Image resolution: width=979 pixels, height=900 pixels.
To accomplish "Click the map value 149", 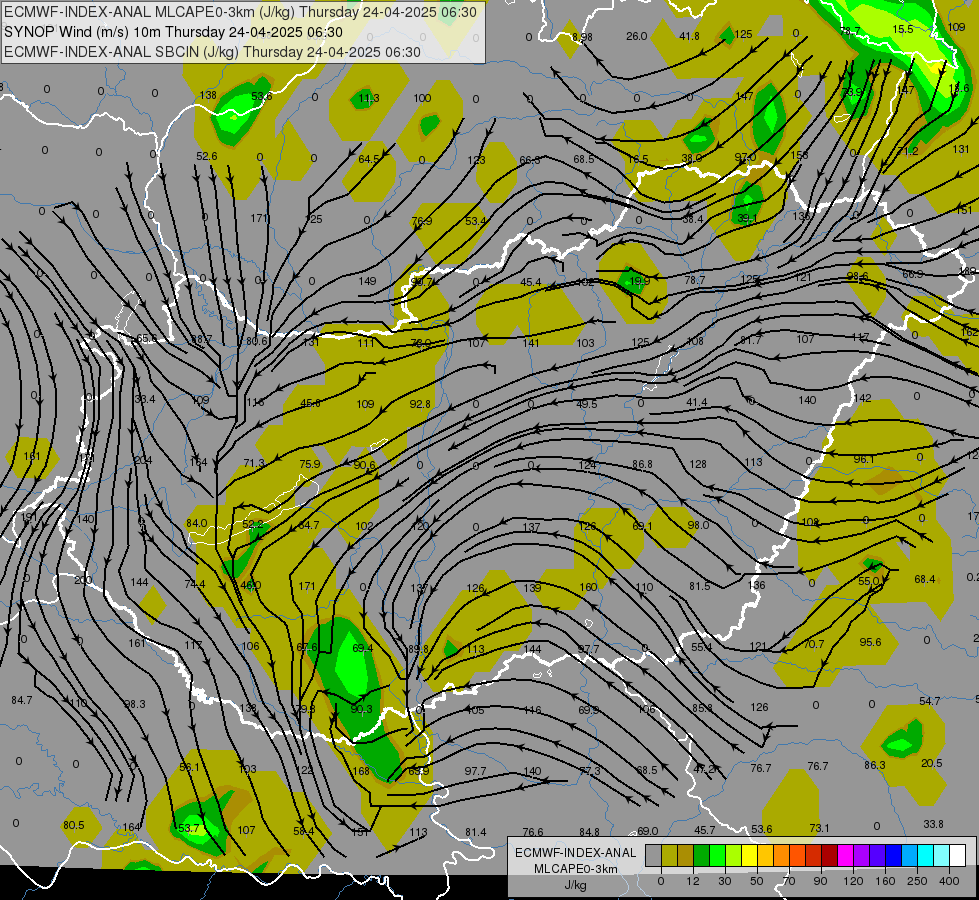I will tap(367, 281).
